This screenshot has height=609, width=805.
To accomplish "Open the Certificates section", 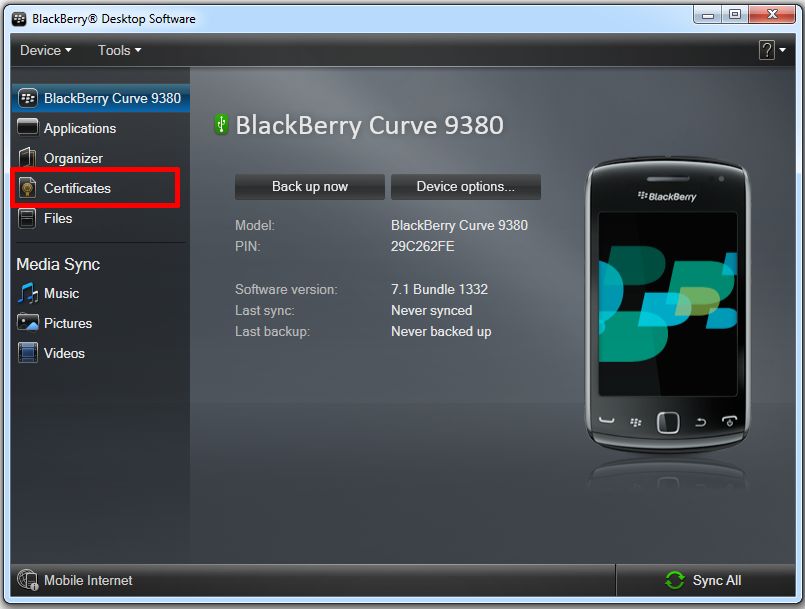I will point(77,188).
